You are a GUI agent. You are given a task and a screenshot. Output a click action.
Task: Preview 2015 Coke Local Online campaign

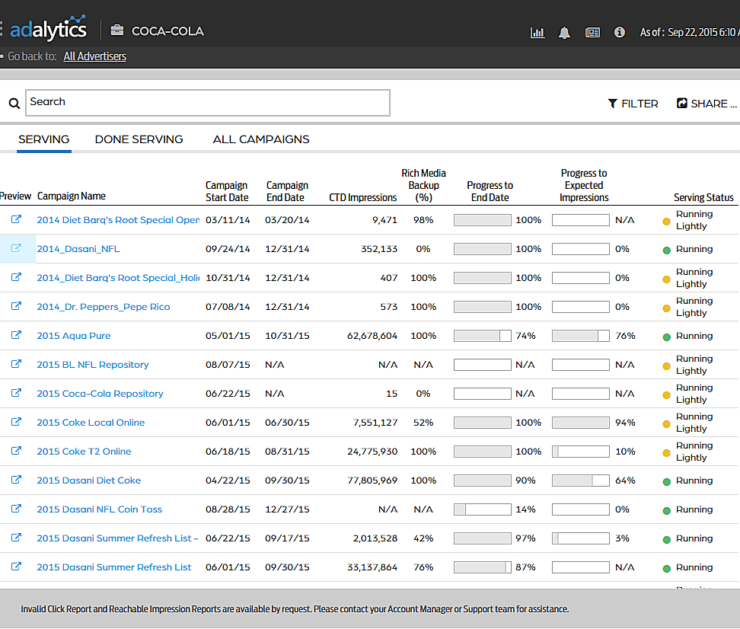(16, 422)
